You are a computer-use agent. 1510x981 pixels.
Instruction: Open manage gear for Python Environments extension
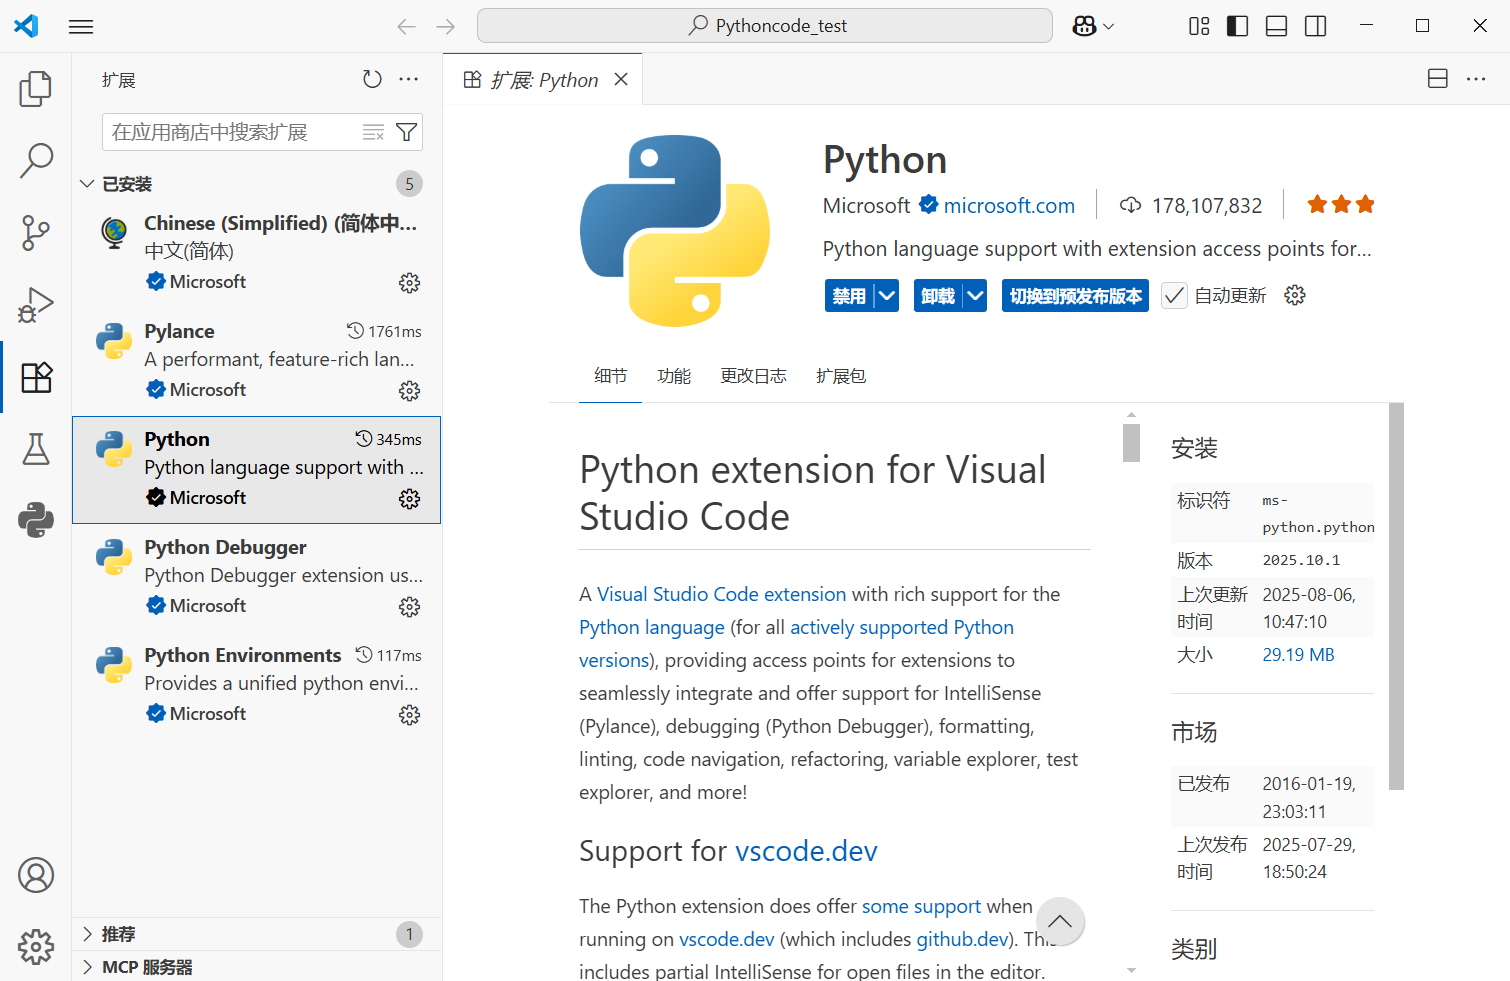tap(409, 715)
